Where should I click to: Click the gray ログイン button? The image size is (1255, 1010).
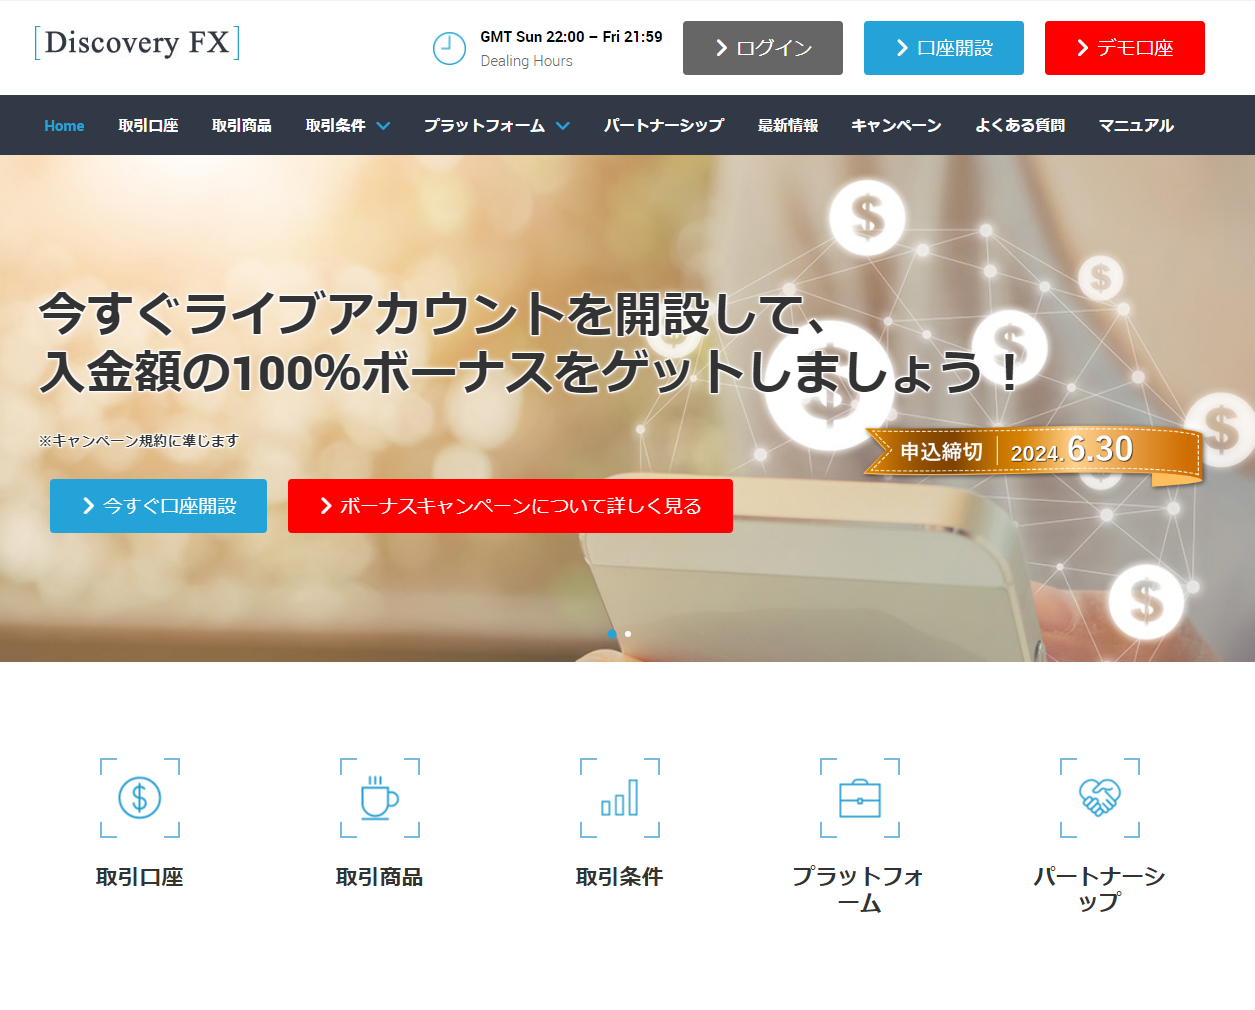coord(763,48)
